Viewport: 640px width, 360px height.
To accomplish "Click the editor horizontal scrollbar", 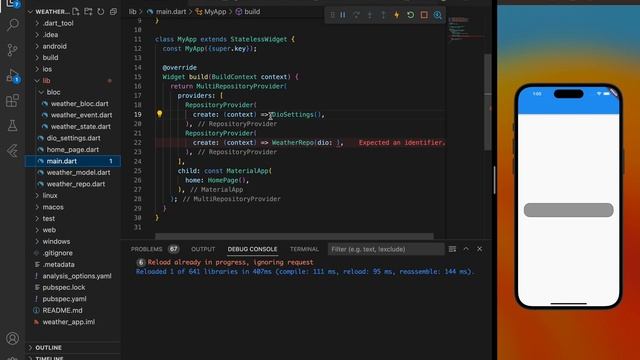I will [x=294, y=236].
